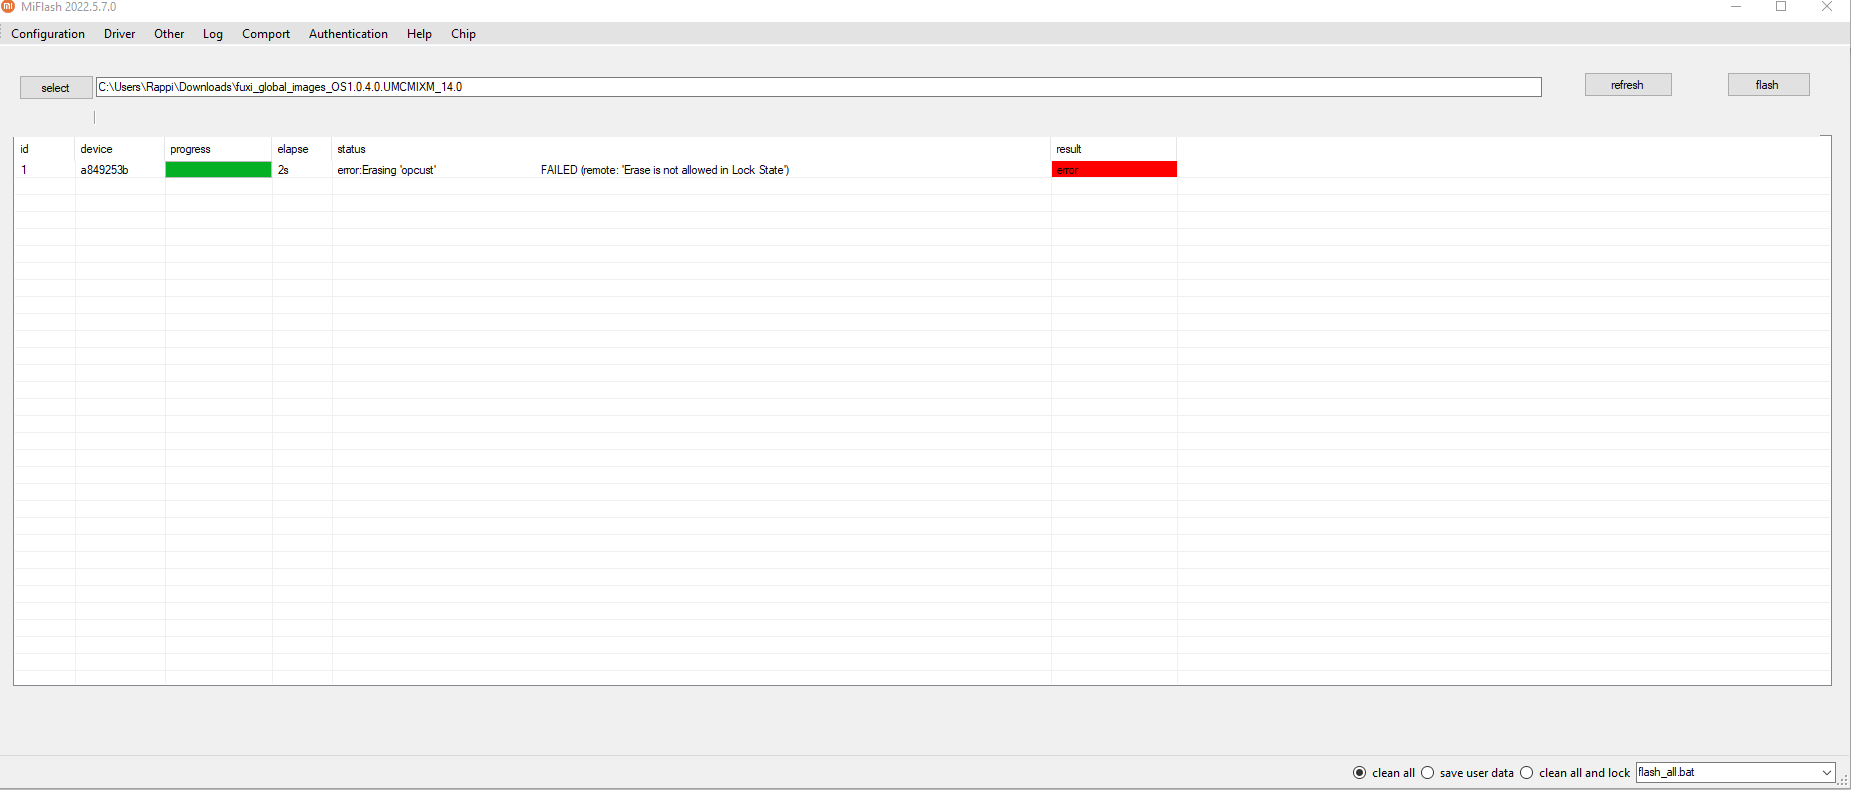1851x790 pixels.
Task: Open the Driver menu
Action: [x=119, y=34]
